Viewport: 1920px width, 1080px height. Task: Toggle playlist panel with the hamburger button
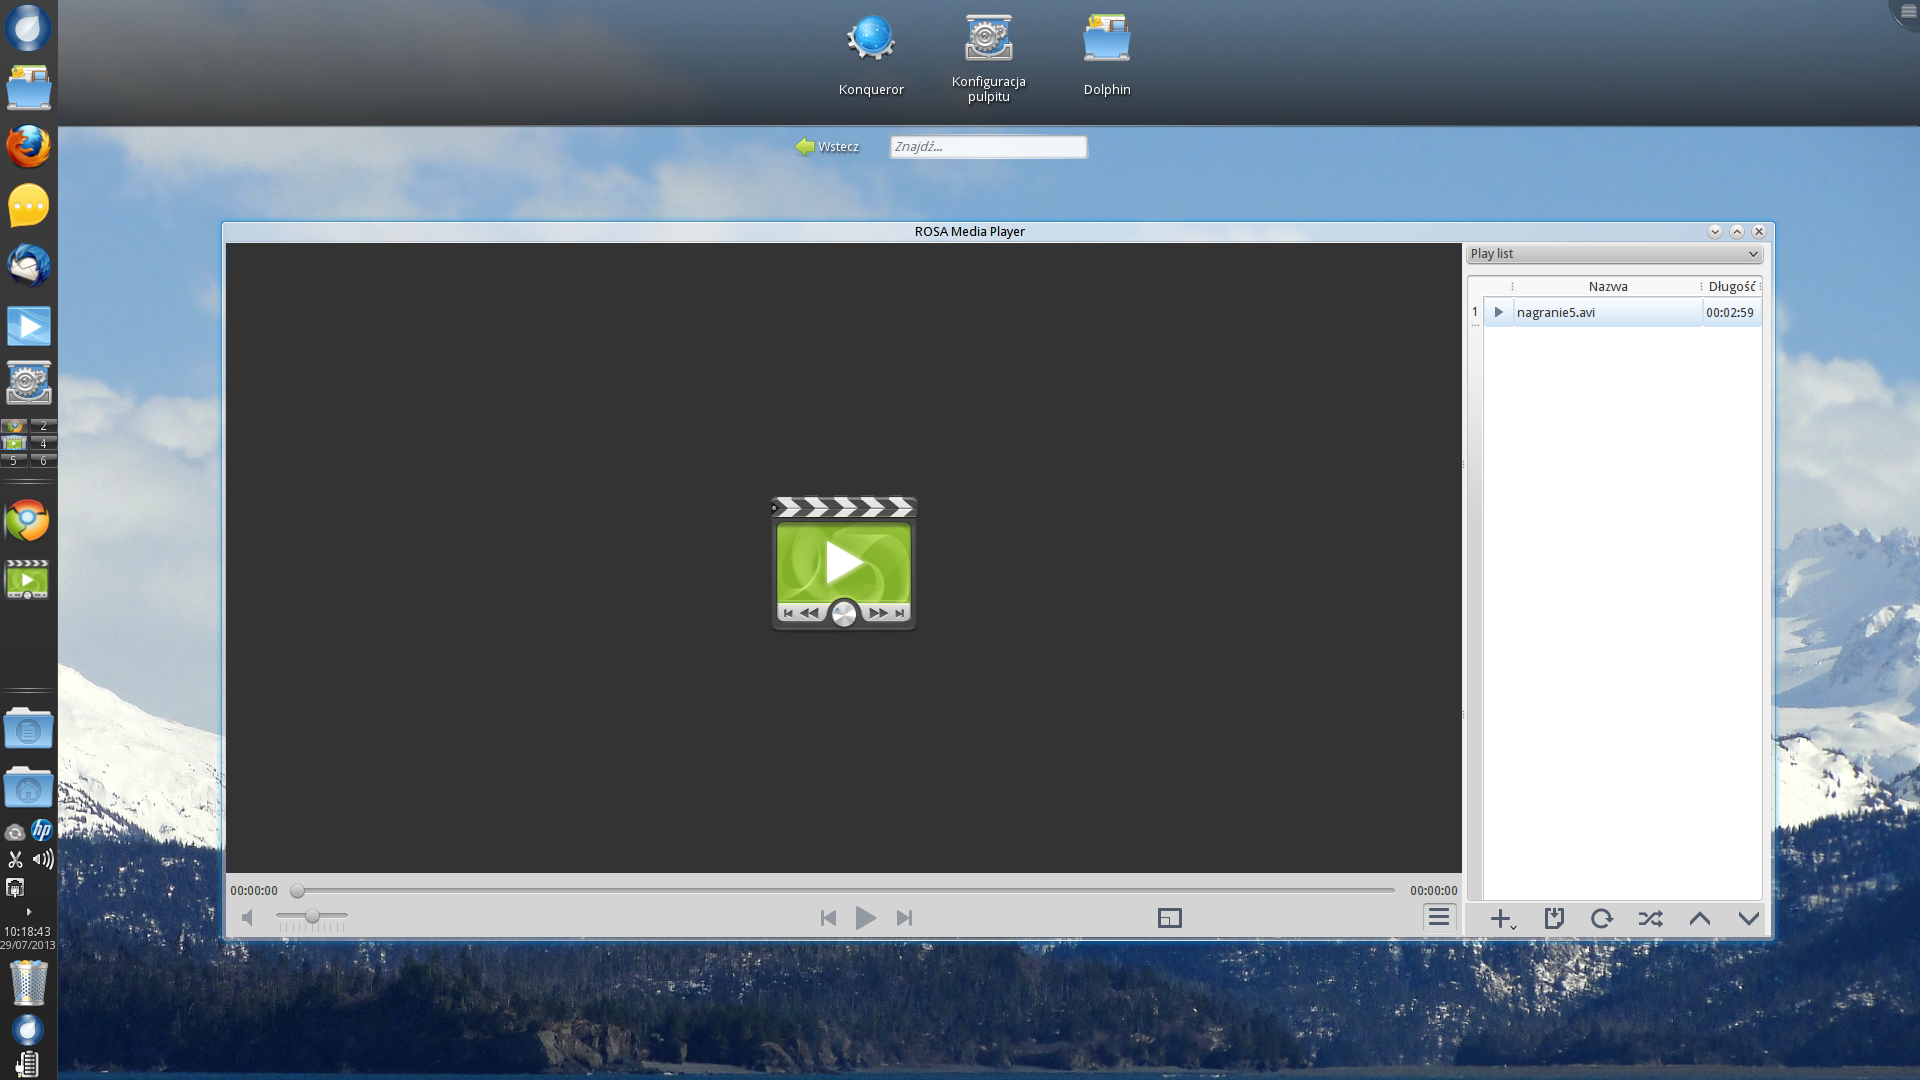(x=1438, y=917)
